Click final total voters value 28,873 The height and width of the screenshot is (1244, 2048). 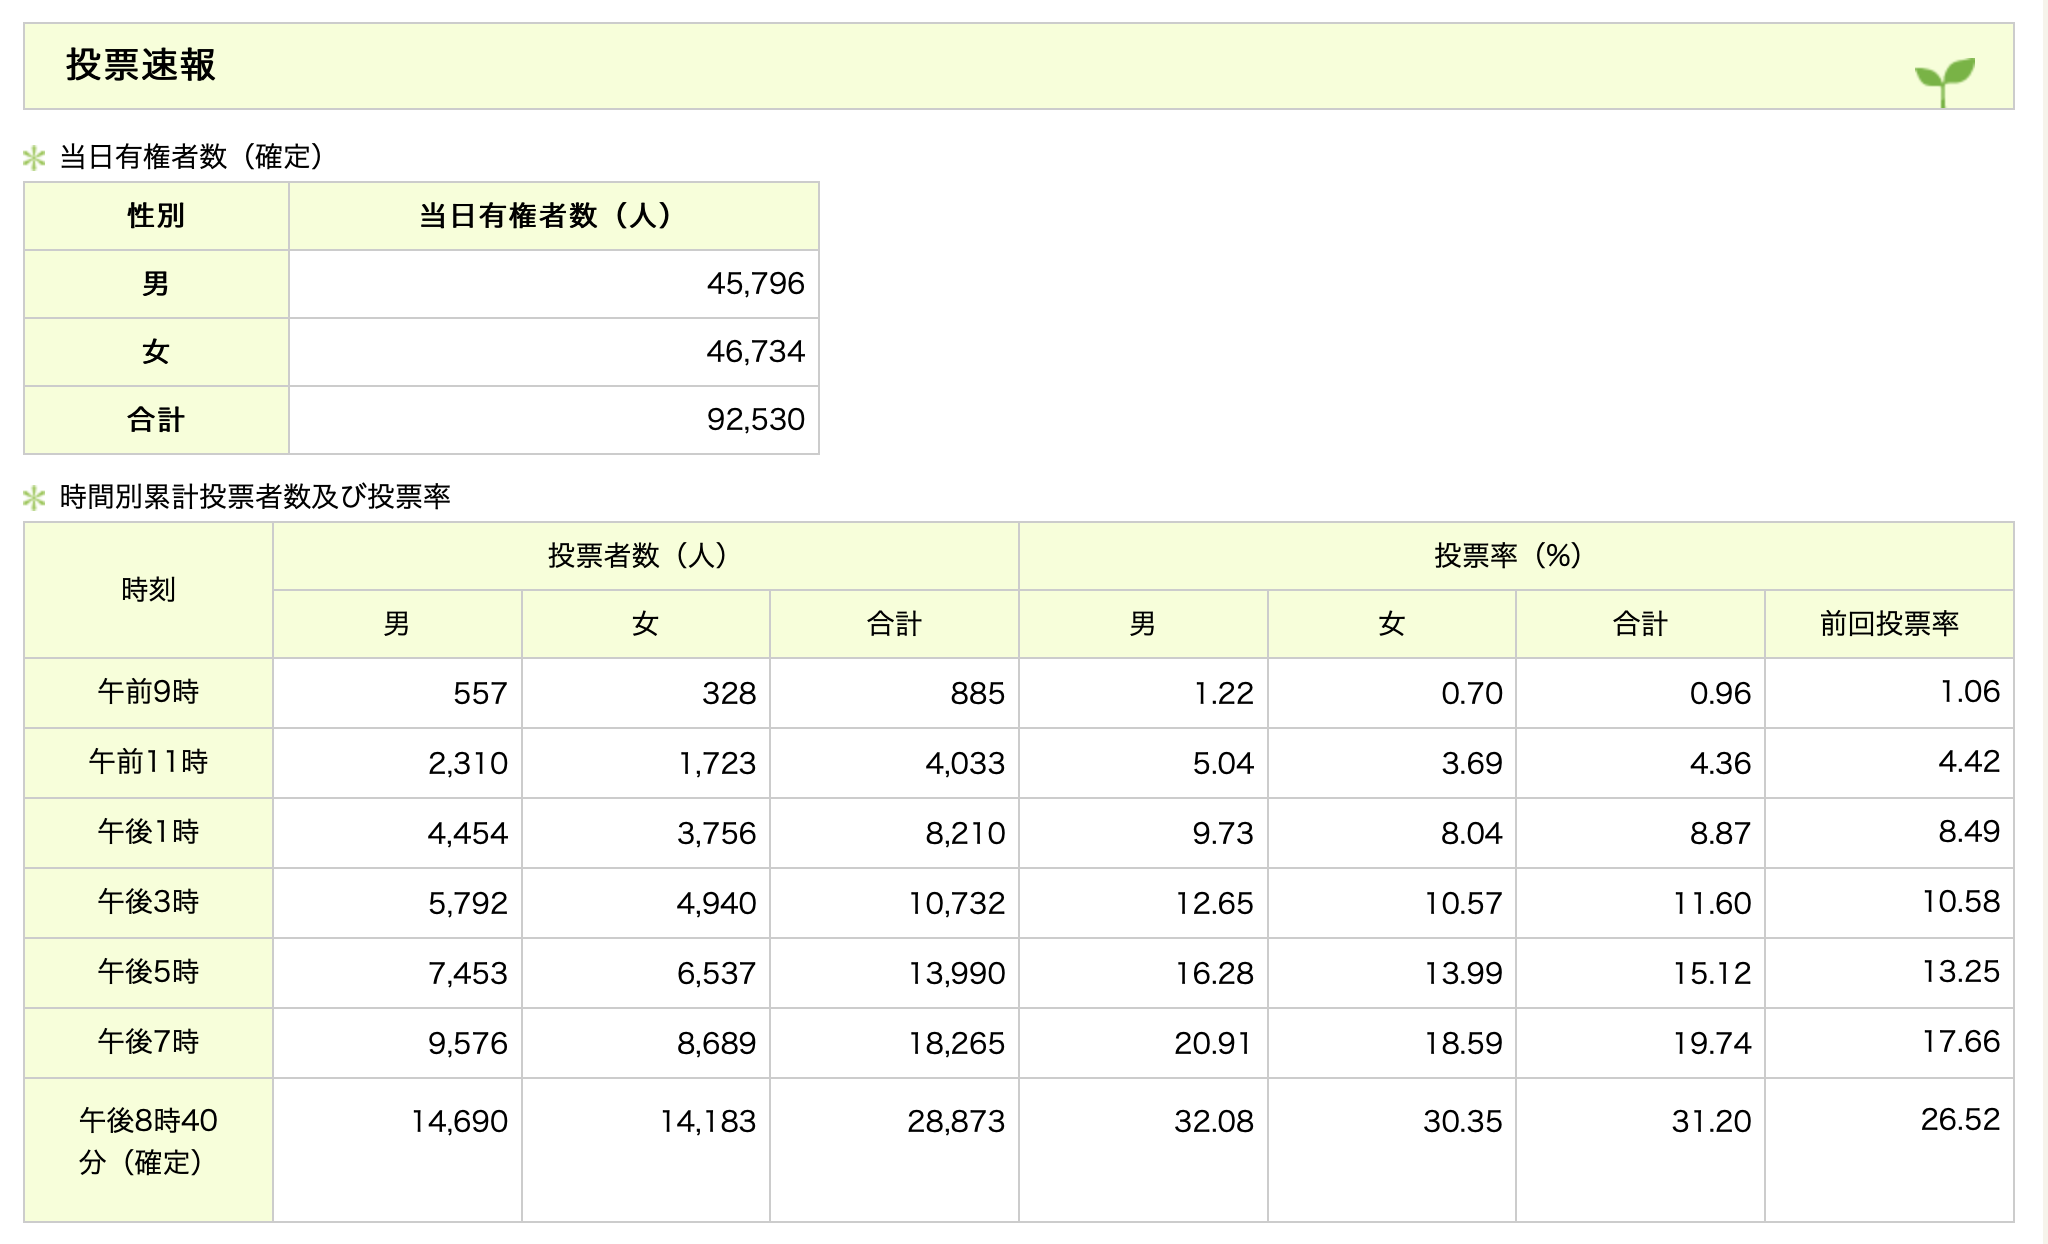coord(955,1122)
